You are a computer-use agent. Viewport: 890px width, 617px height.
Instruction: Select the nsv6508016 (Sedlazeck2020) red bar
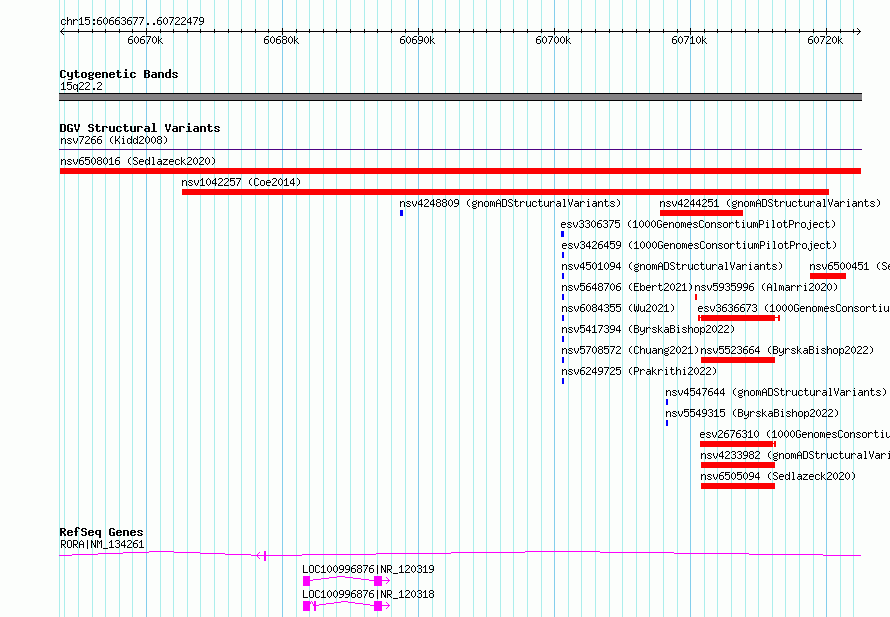460,171
